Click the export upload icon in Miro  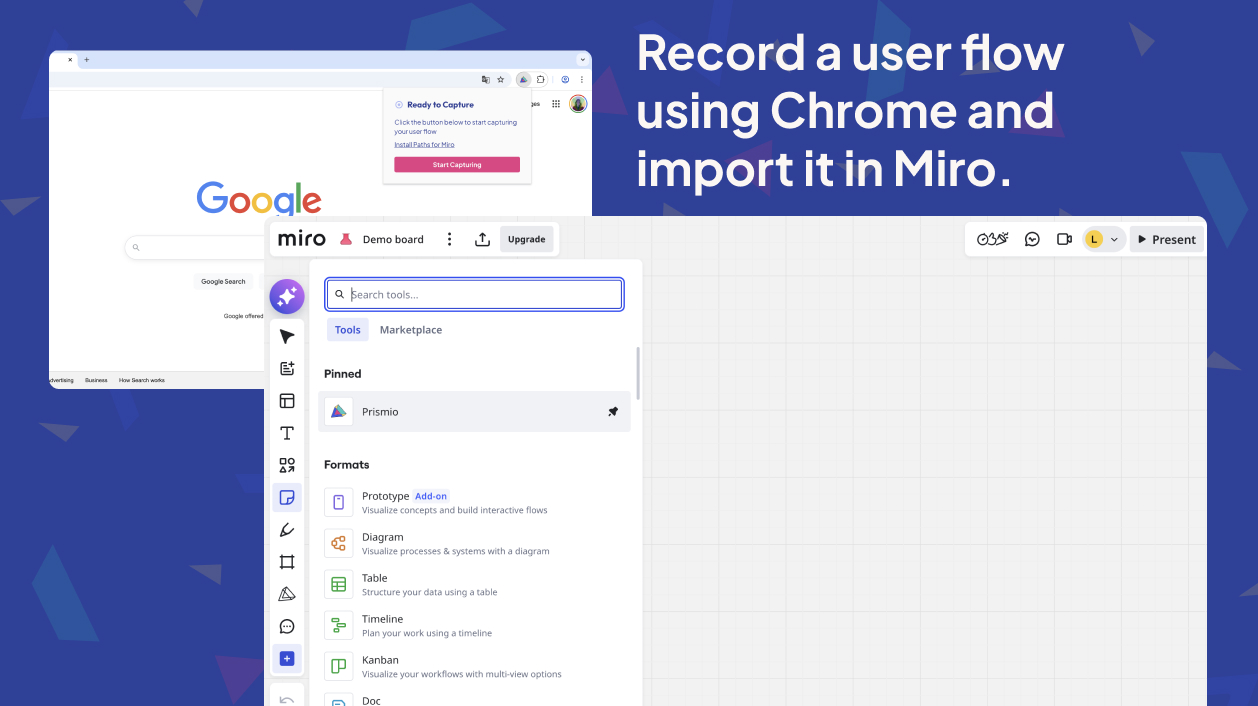[482, 239]
